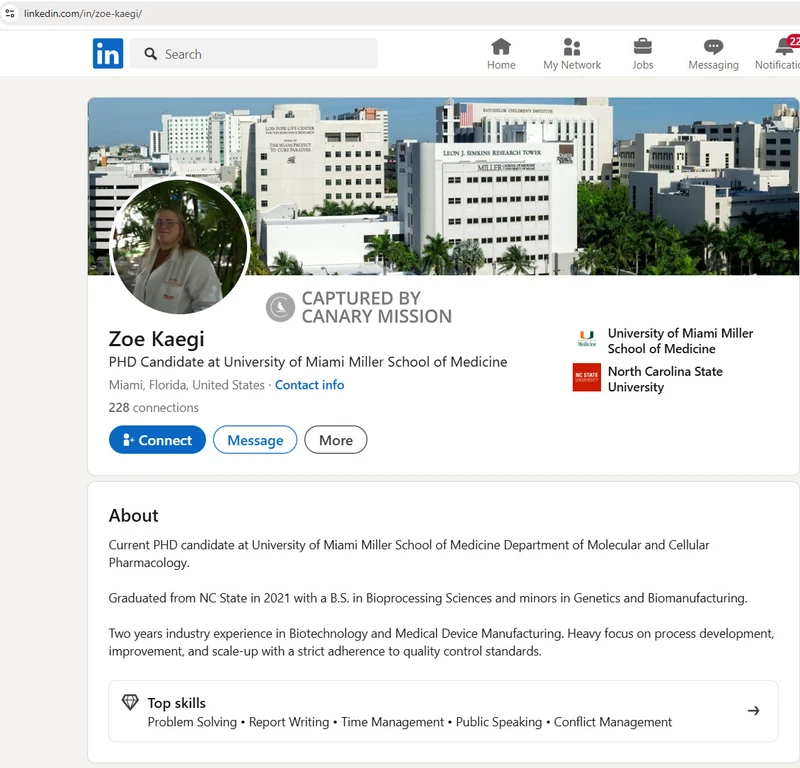Click the Zoe Kaegi name heading
Viewport: 800px width, 768px height.
157,339
